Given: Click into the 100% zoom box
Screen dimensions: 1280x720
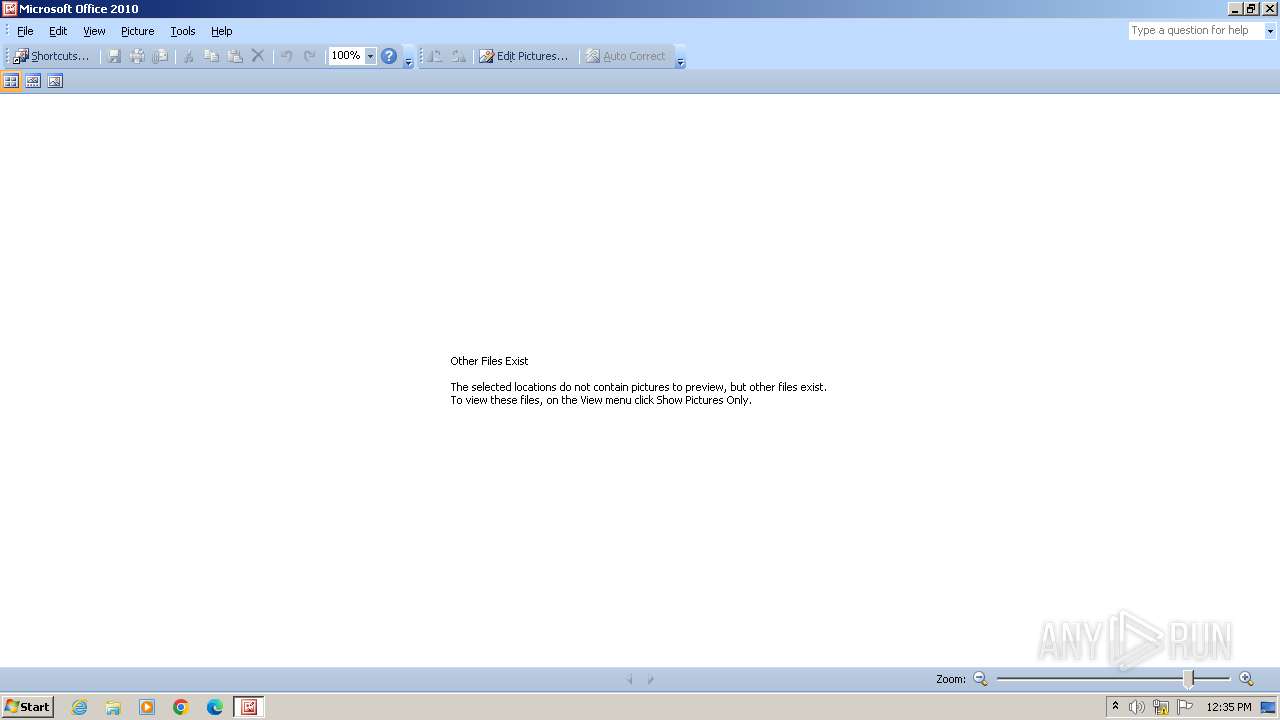Looking at the screenshot, I should pos(346,56).
